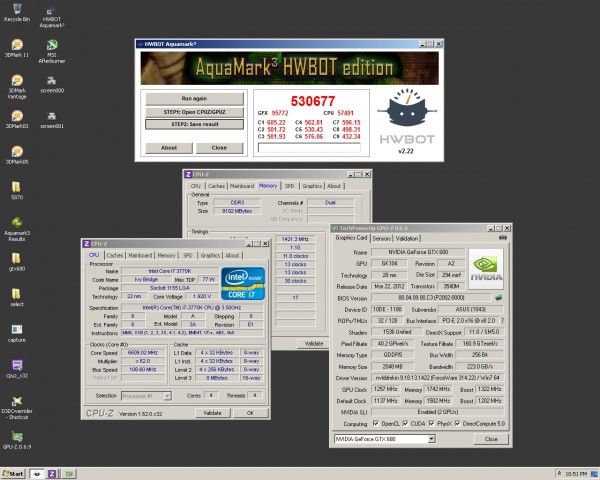Select the 3DMark03 desktop shortcut

17,119
